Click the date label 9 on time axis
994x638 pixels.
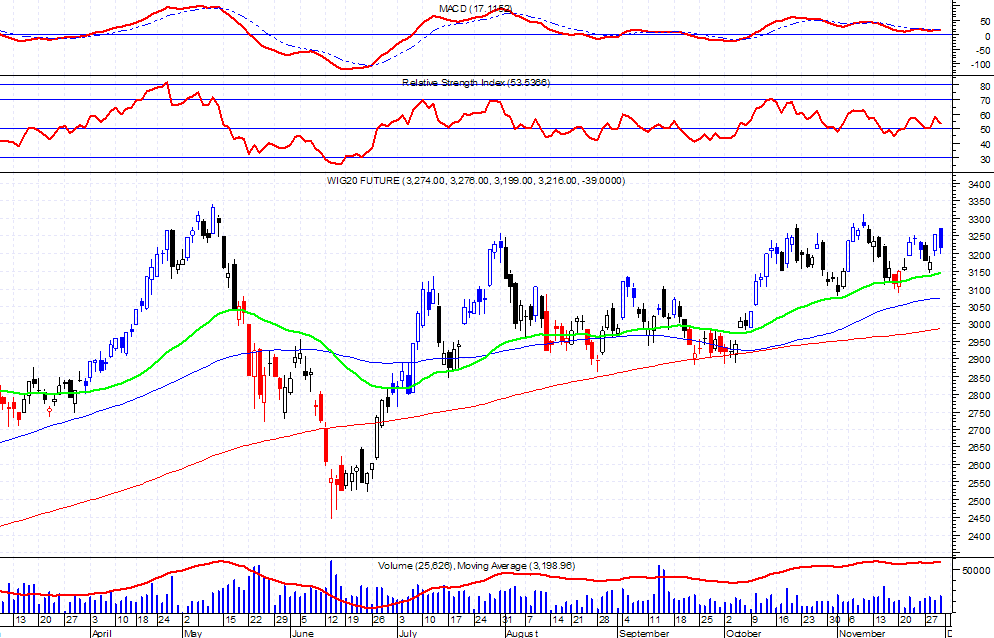point(754,620)
